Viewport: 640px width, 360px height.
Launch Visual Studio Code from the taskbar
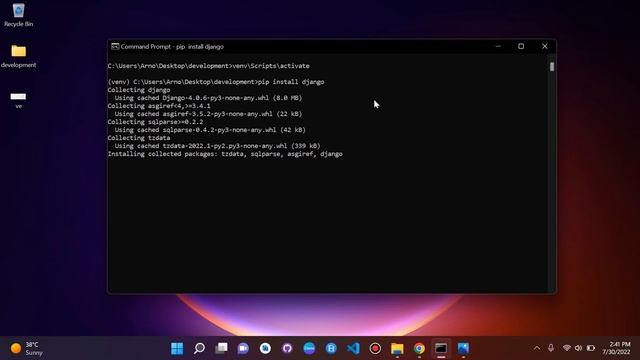353,348
